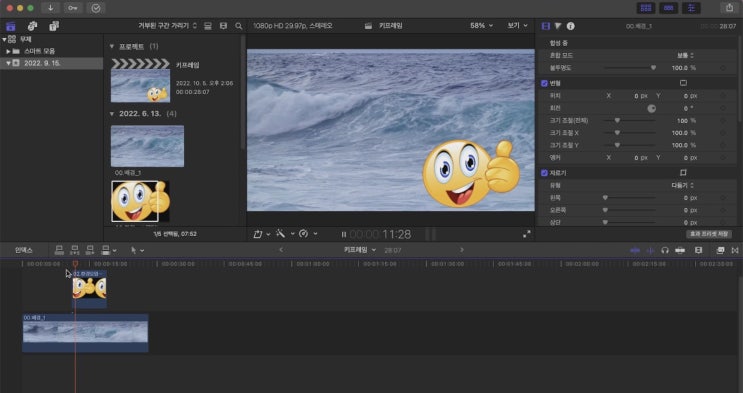Viewport: 743px width, 393px height.
Task: Click the 효과 프리셋 저장 button
Action: pos(709,234)
